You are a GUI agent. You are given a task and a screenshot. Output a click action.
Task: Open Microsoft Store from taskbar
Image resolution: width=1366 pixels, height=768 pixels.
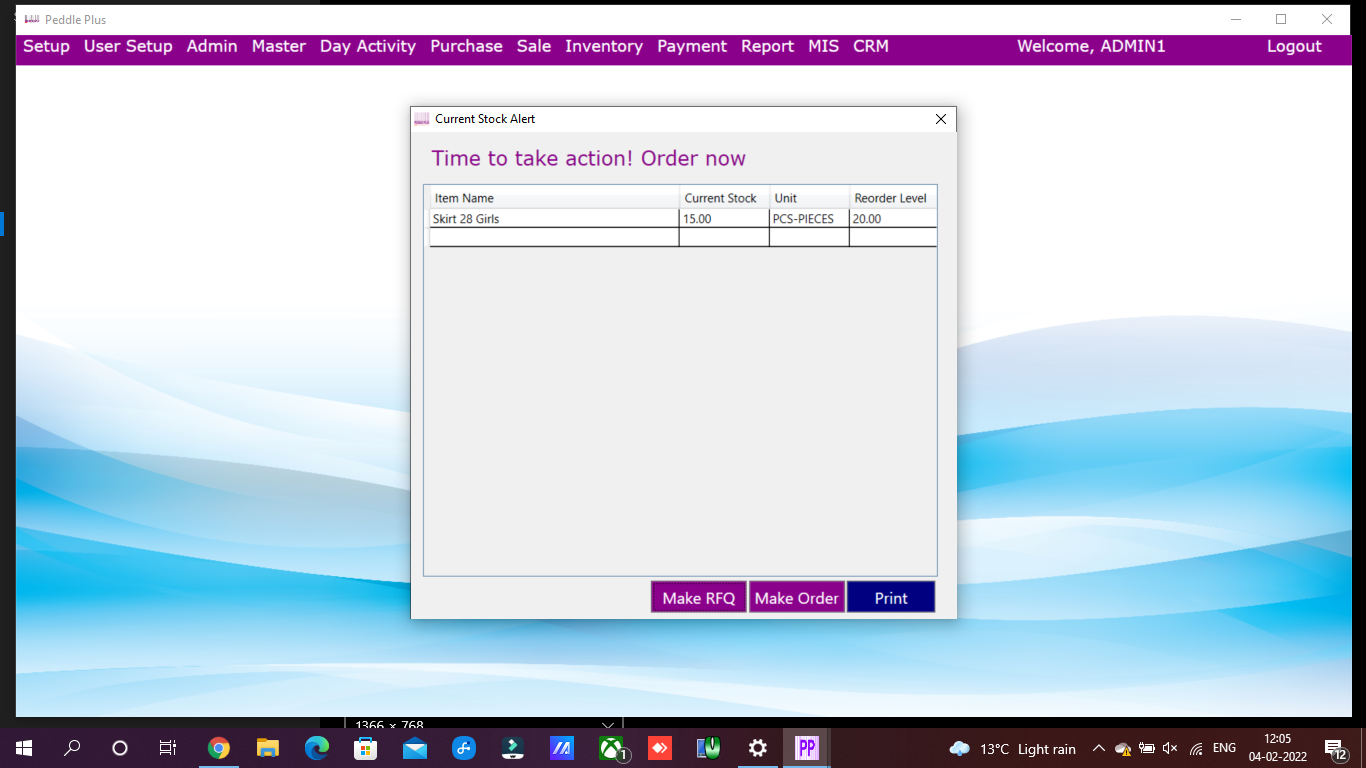[366, 748]
